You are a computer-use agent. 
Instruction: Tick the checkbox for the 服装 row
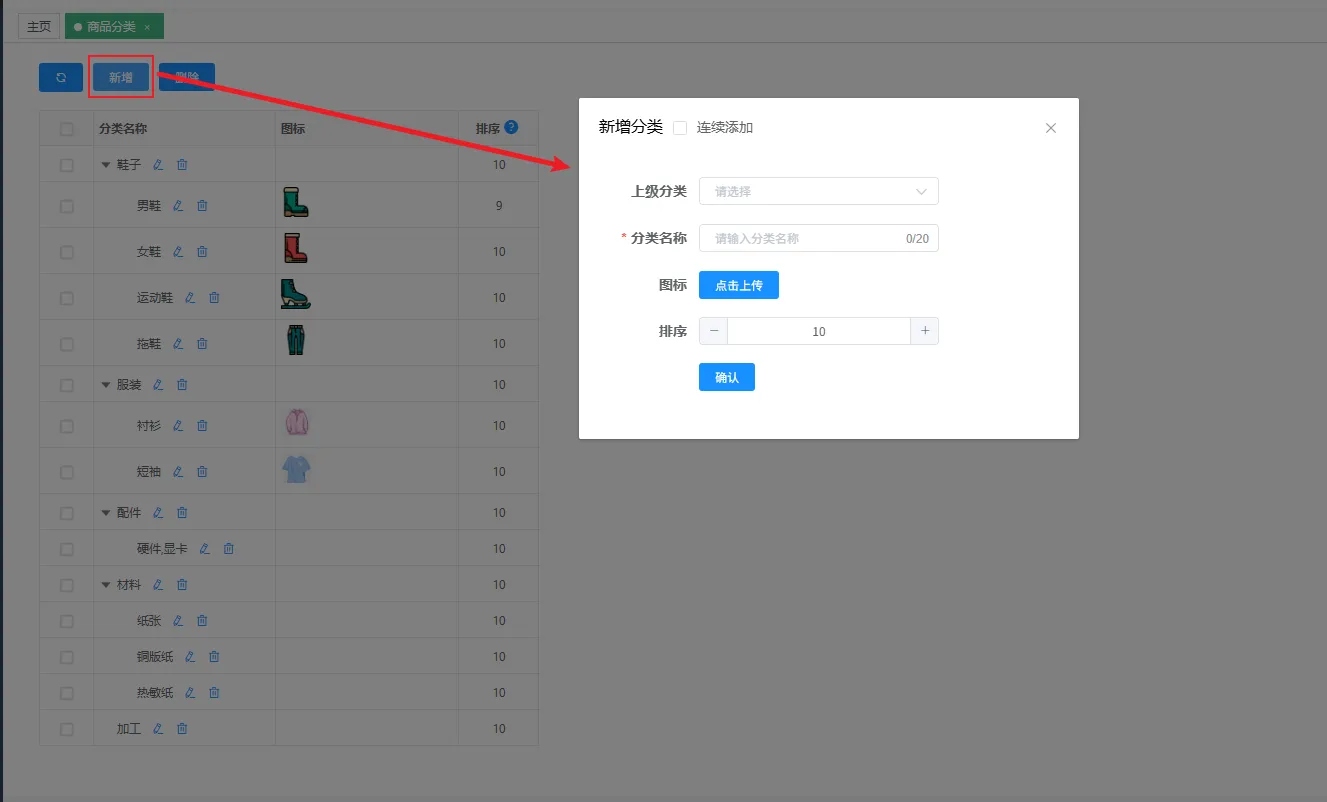coord(67,385)
